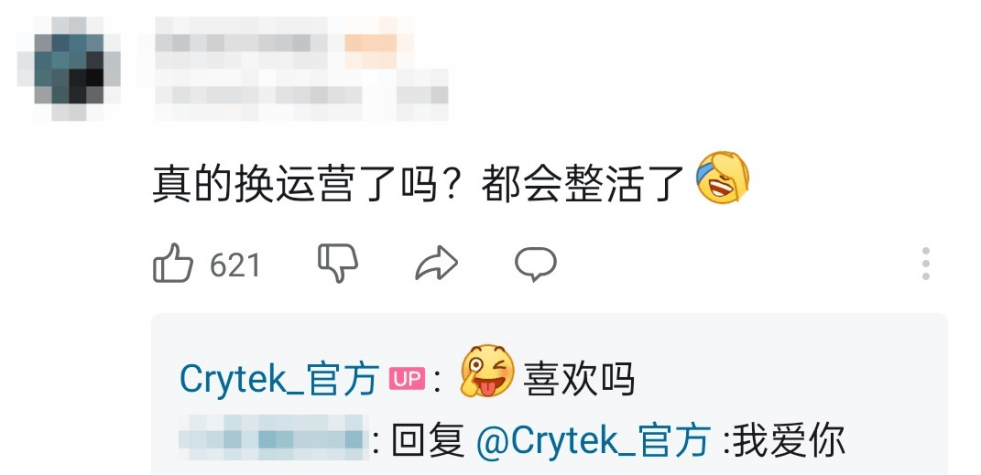Open the three-dot more options menu
Image resolution: width=981 pixels, height=475 pixels.
coord(926,263)
